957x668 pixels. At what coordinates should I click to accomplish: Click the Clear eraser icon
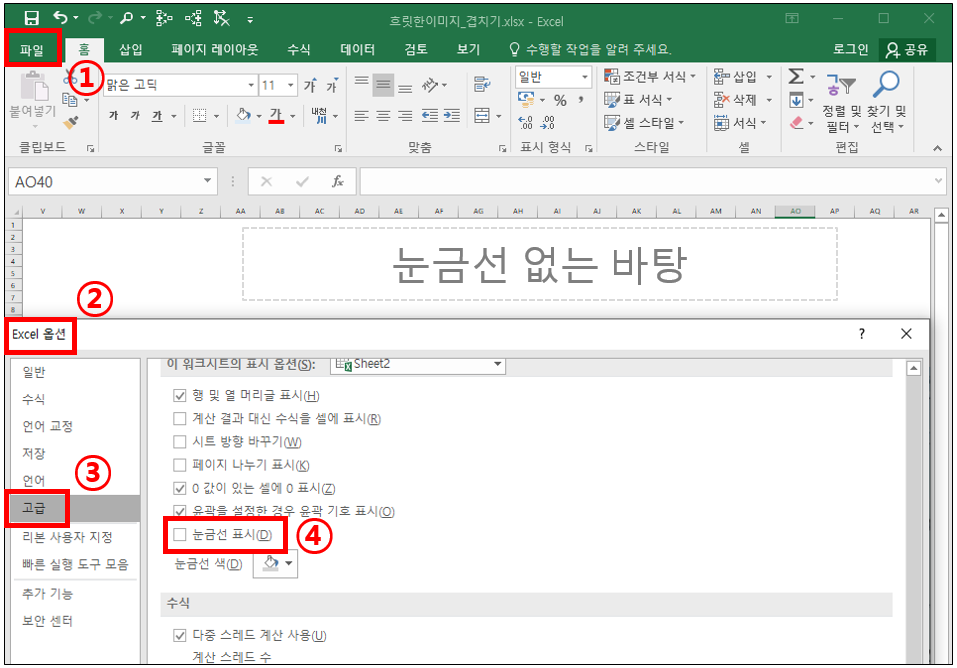[x=796, y=123]
